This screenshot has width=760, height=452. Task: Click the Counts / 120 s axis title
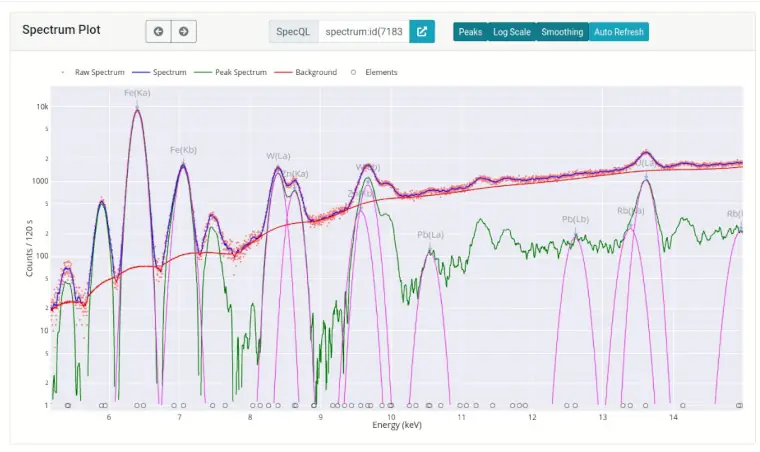29,248
